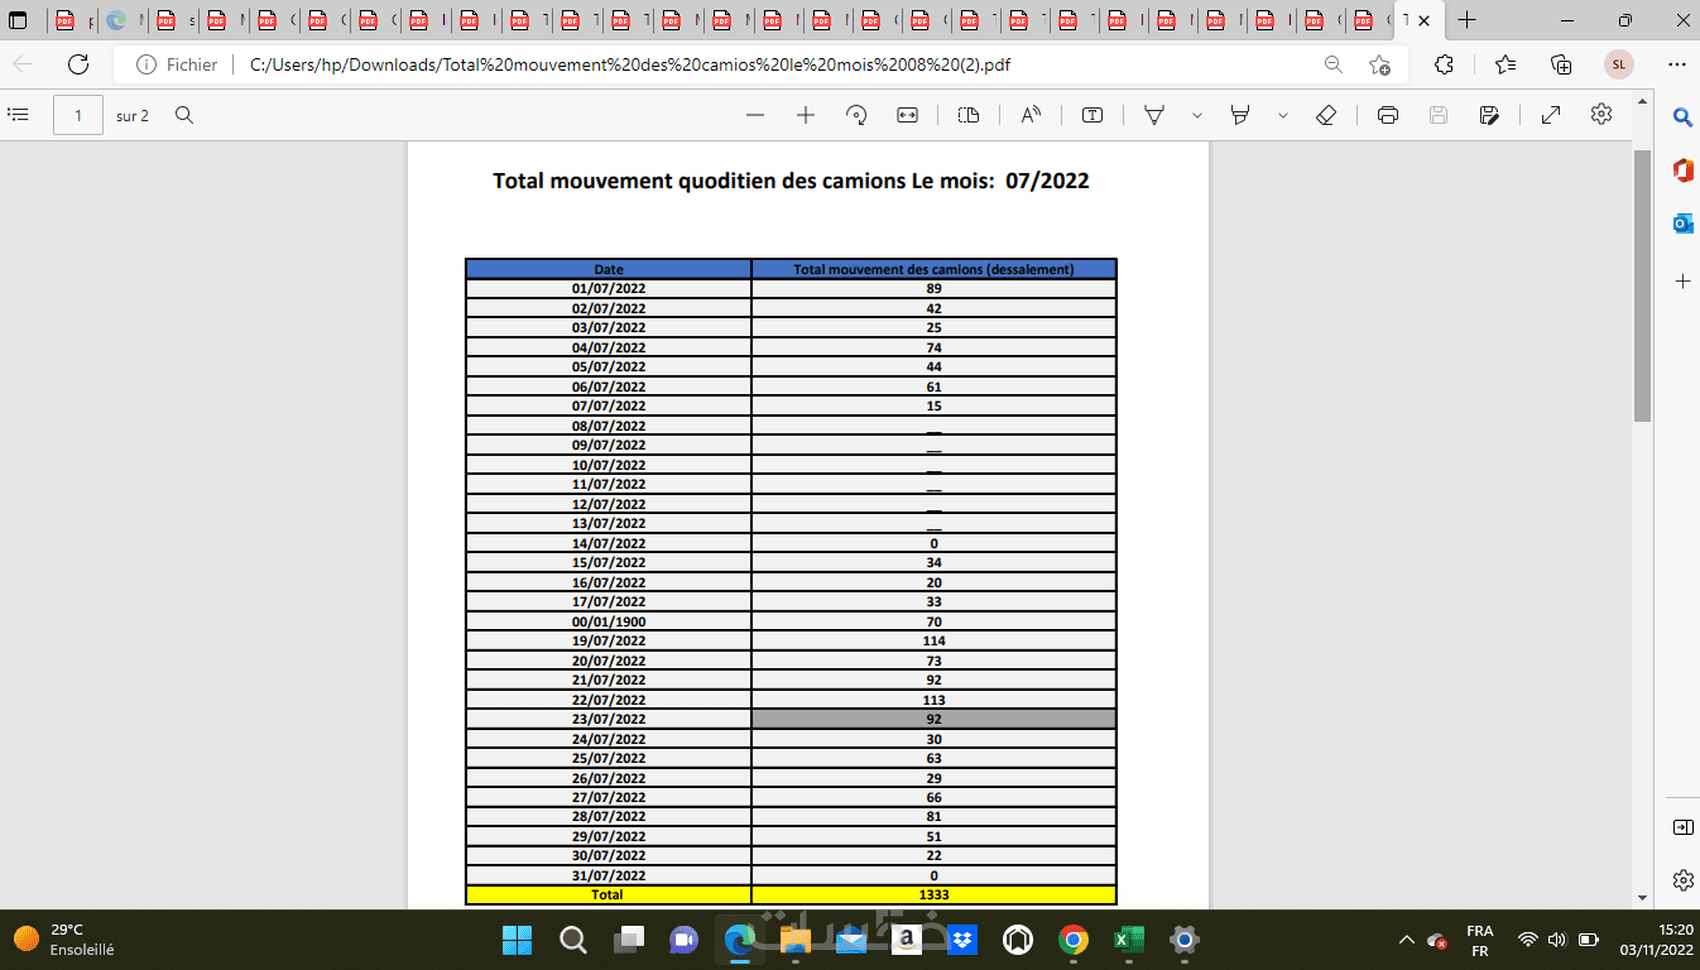Open the 29°C weather widget
Screen dimensions: 1700x970
pos(64,940)
